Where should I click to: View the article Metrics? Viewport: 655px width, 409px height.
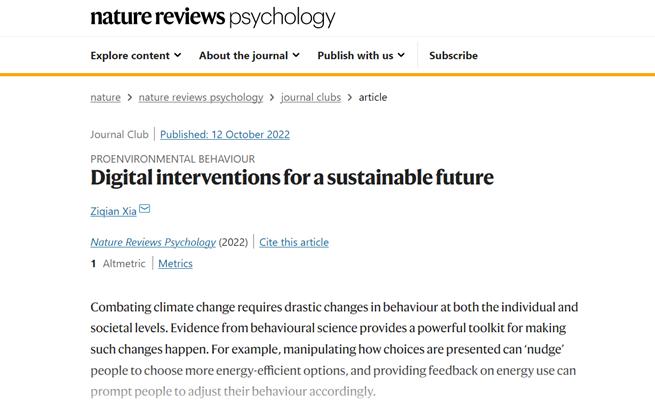(x=175, y=264)
